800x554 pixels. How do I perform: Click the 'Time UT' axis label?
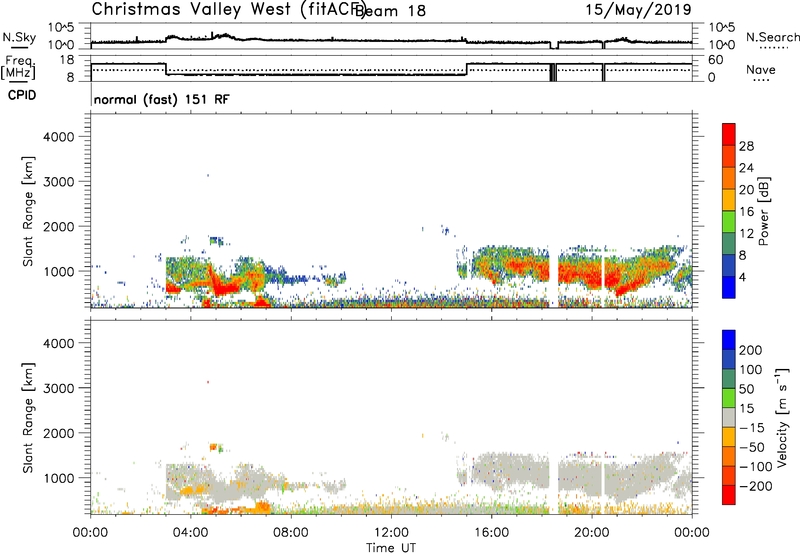(x=391, y=547)
